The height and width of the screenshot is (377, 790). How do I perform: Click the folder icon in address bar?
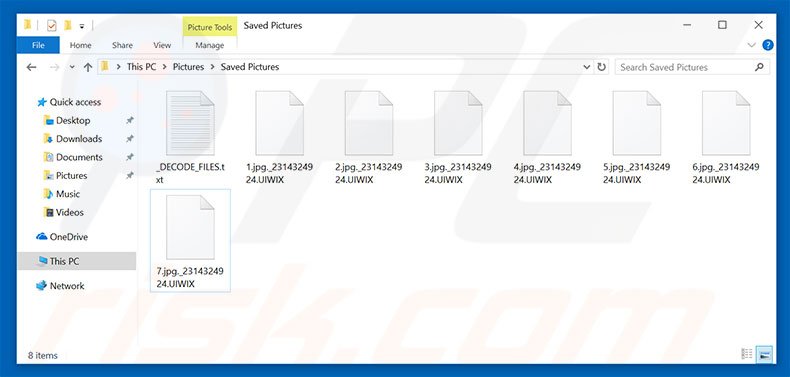coord(105,67)
